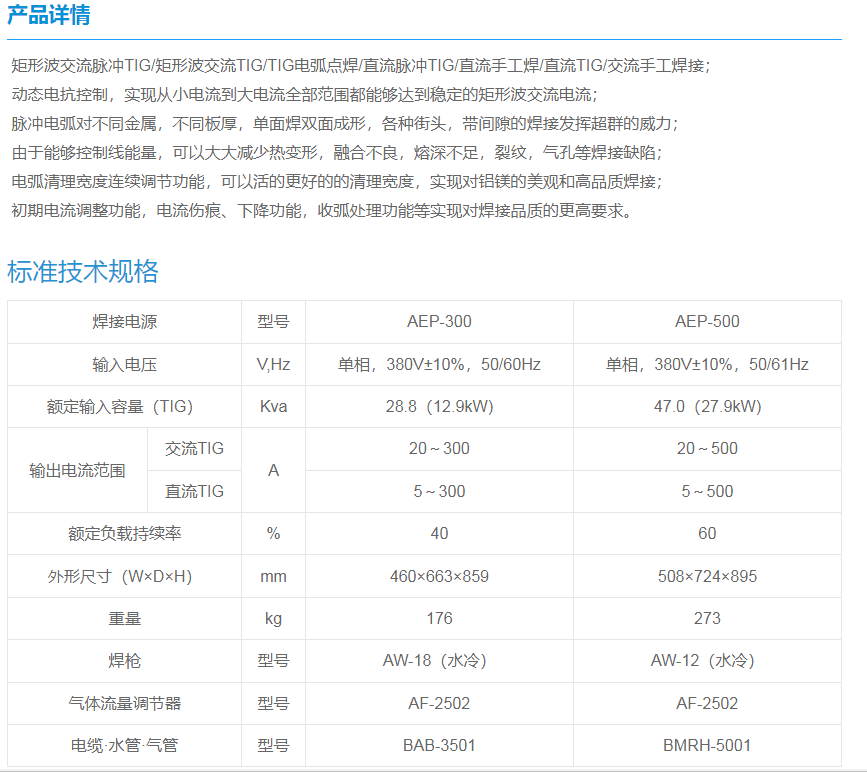This screenshot has height=772, width=867.
Task: Click the 273 kg weight value
Action: [707, 618]
